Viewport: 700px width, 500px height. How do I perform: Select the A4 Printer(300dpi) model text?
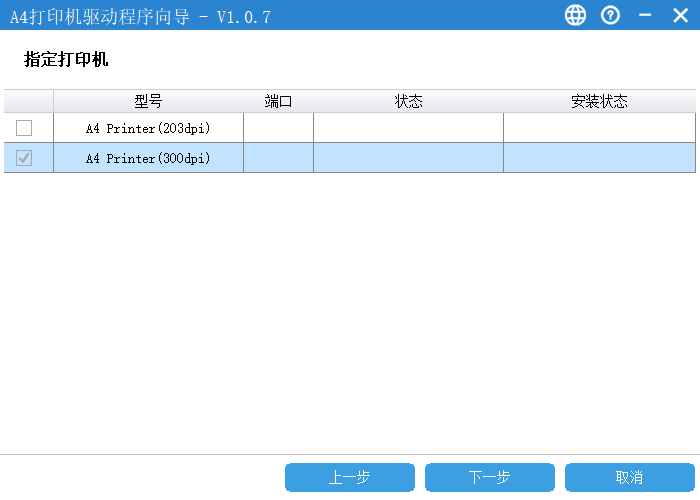click(x=148, y=158)
